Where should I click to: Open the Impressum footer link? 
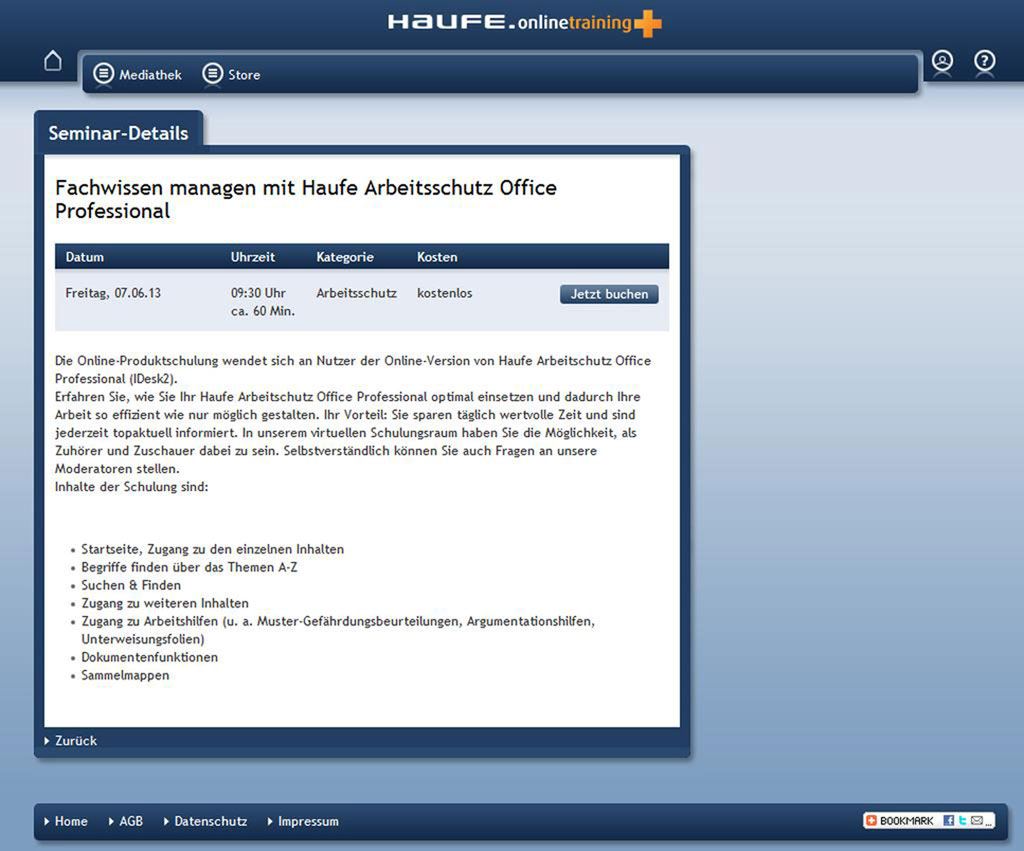[x=303, y=821]
